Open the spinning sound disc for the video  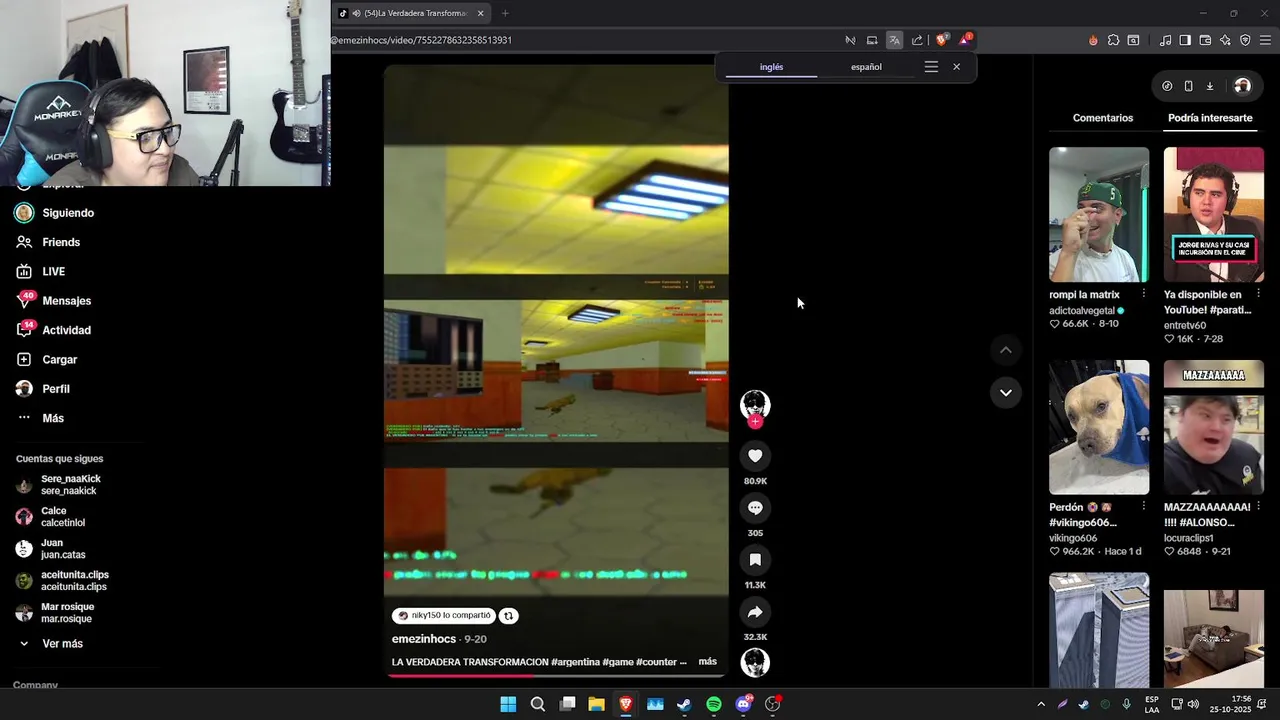tap(755, 662)
